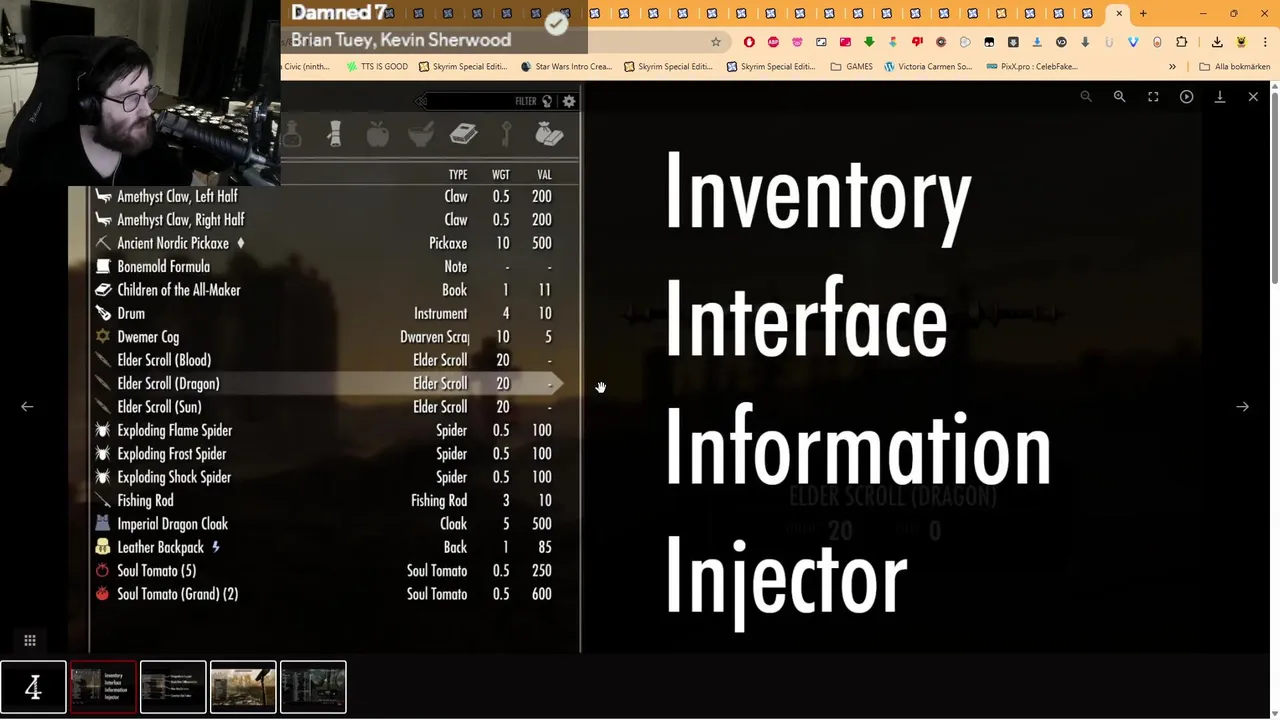This screenshot has width=1280, height=720.
Task: Sort inventory by the WGT column header
Action: (x=501, y=175)
